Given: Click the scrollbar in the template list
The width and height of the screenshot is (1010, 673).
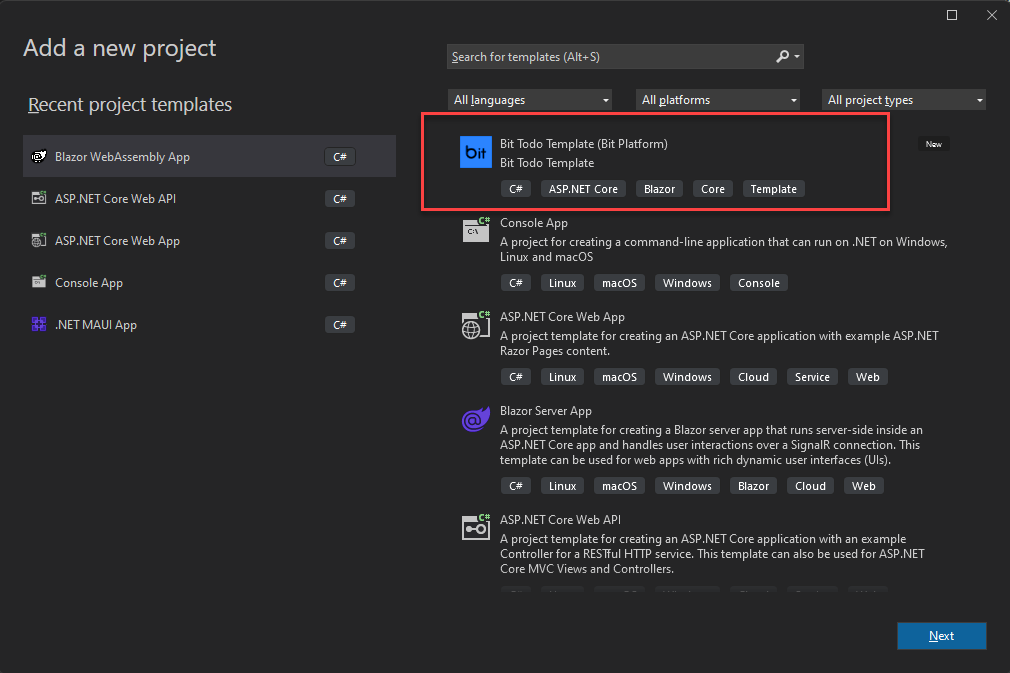Looking at the screenshot, I should pos(1002,300).
